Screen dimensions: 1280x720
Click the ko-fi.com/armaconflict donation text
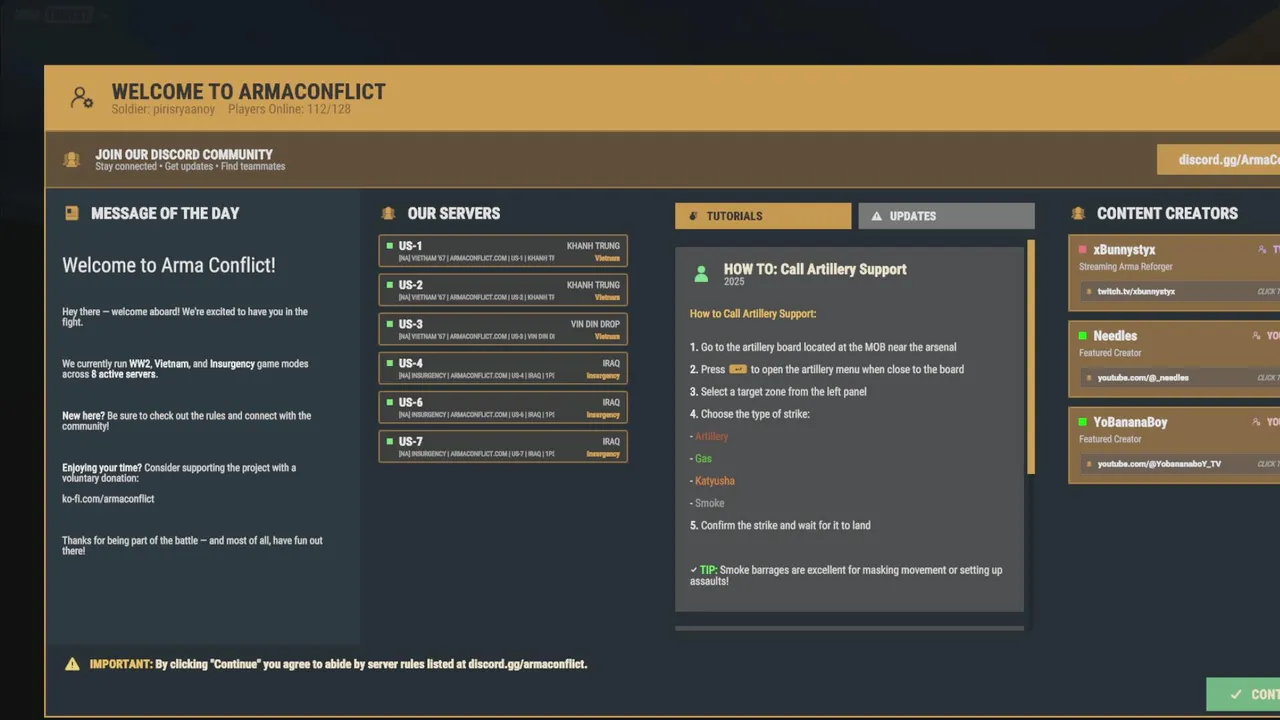click(108, 499)
